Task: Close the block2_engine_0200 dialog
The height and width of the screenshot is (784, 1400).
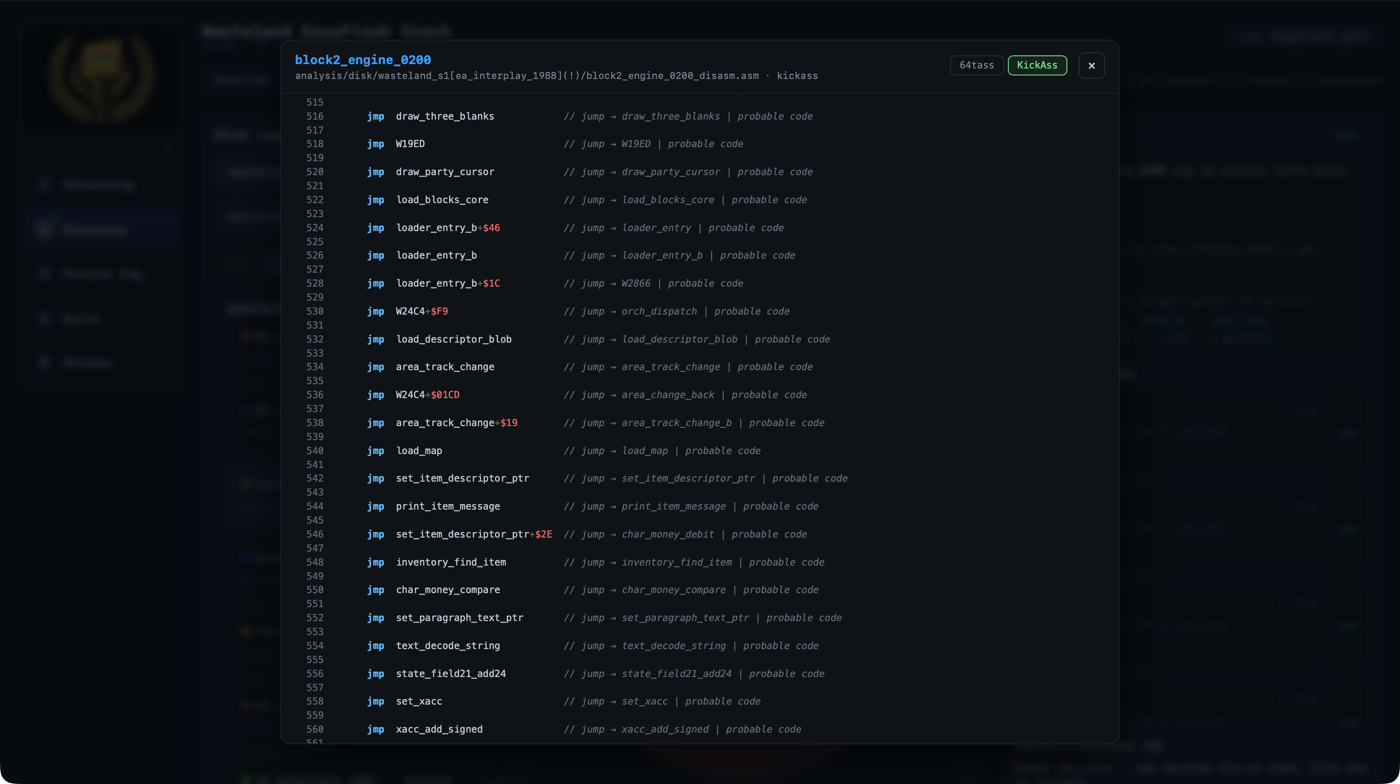Action: pyautogui.click(x=1091, y=65)
